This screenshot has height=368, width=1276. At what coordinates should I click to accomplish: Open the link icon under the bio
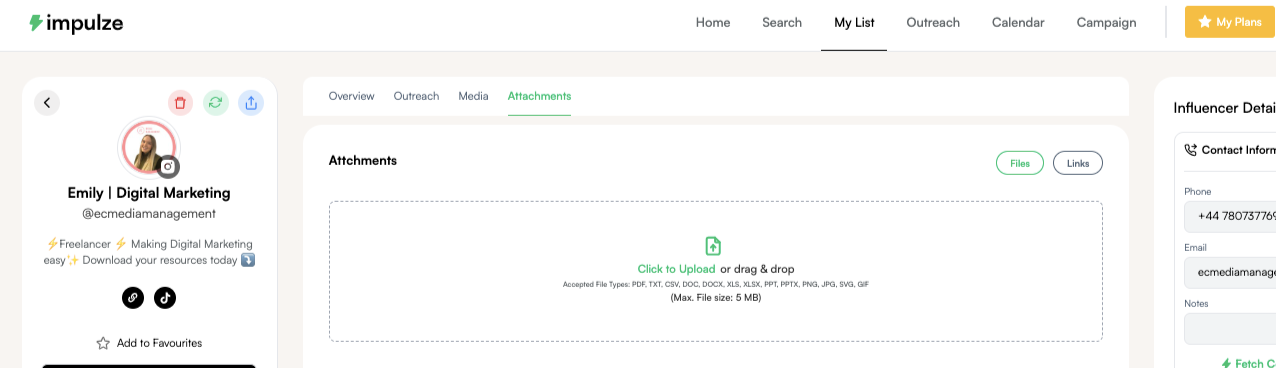[133, 297]
